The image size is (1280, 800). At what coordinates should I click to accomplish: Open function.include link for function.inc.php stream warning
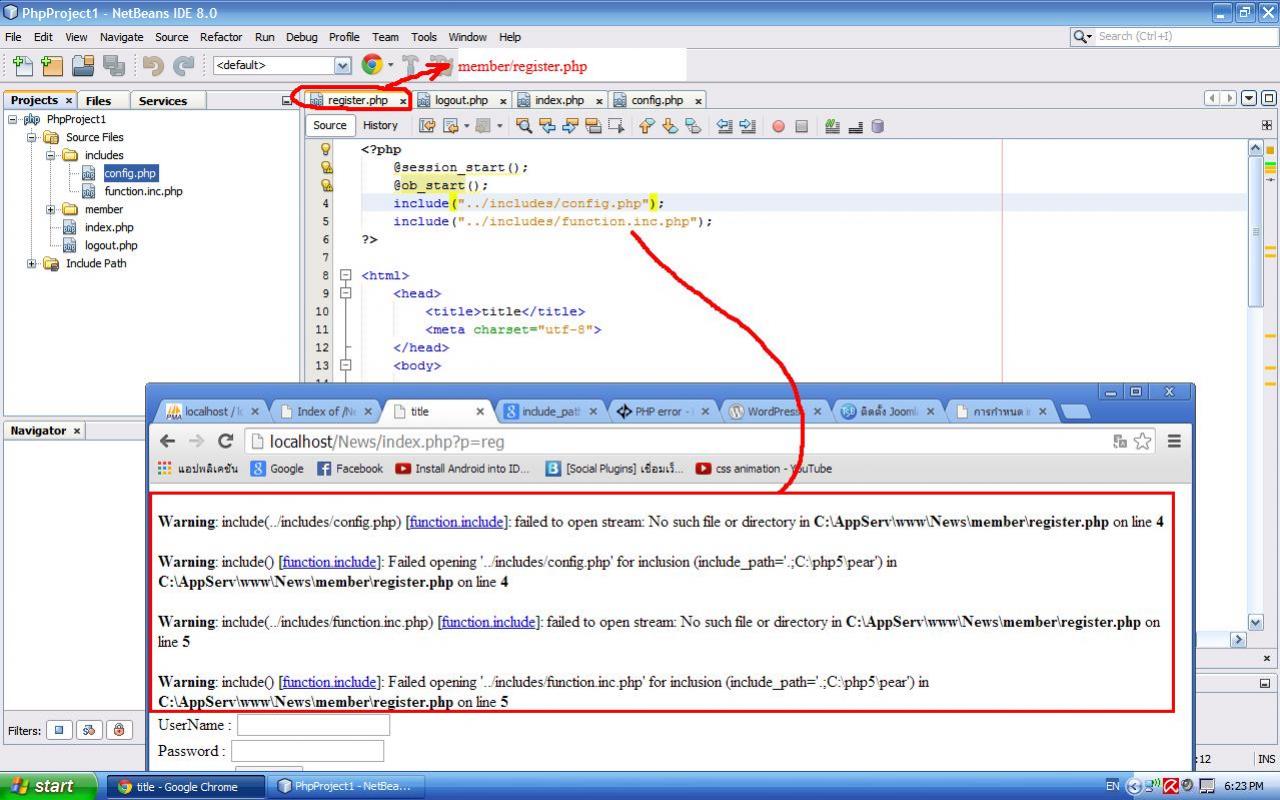tap(489, 621)
